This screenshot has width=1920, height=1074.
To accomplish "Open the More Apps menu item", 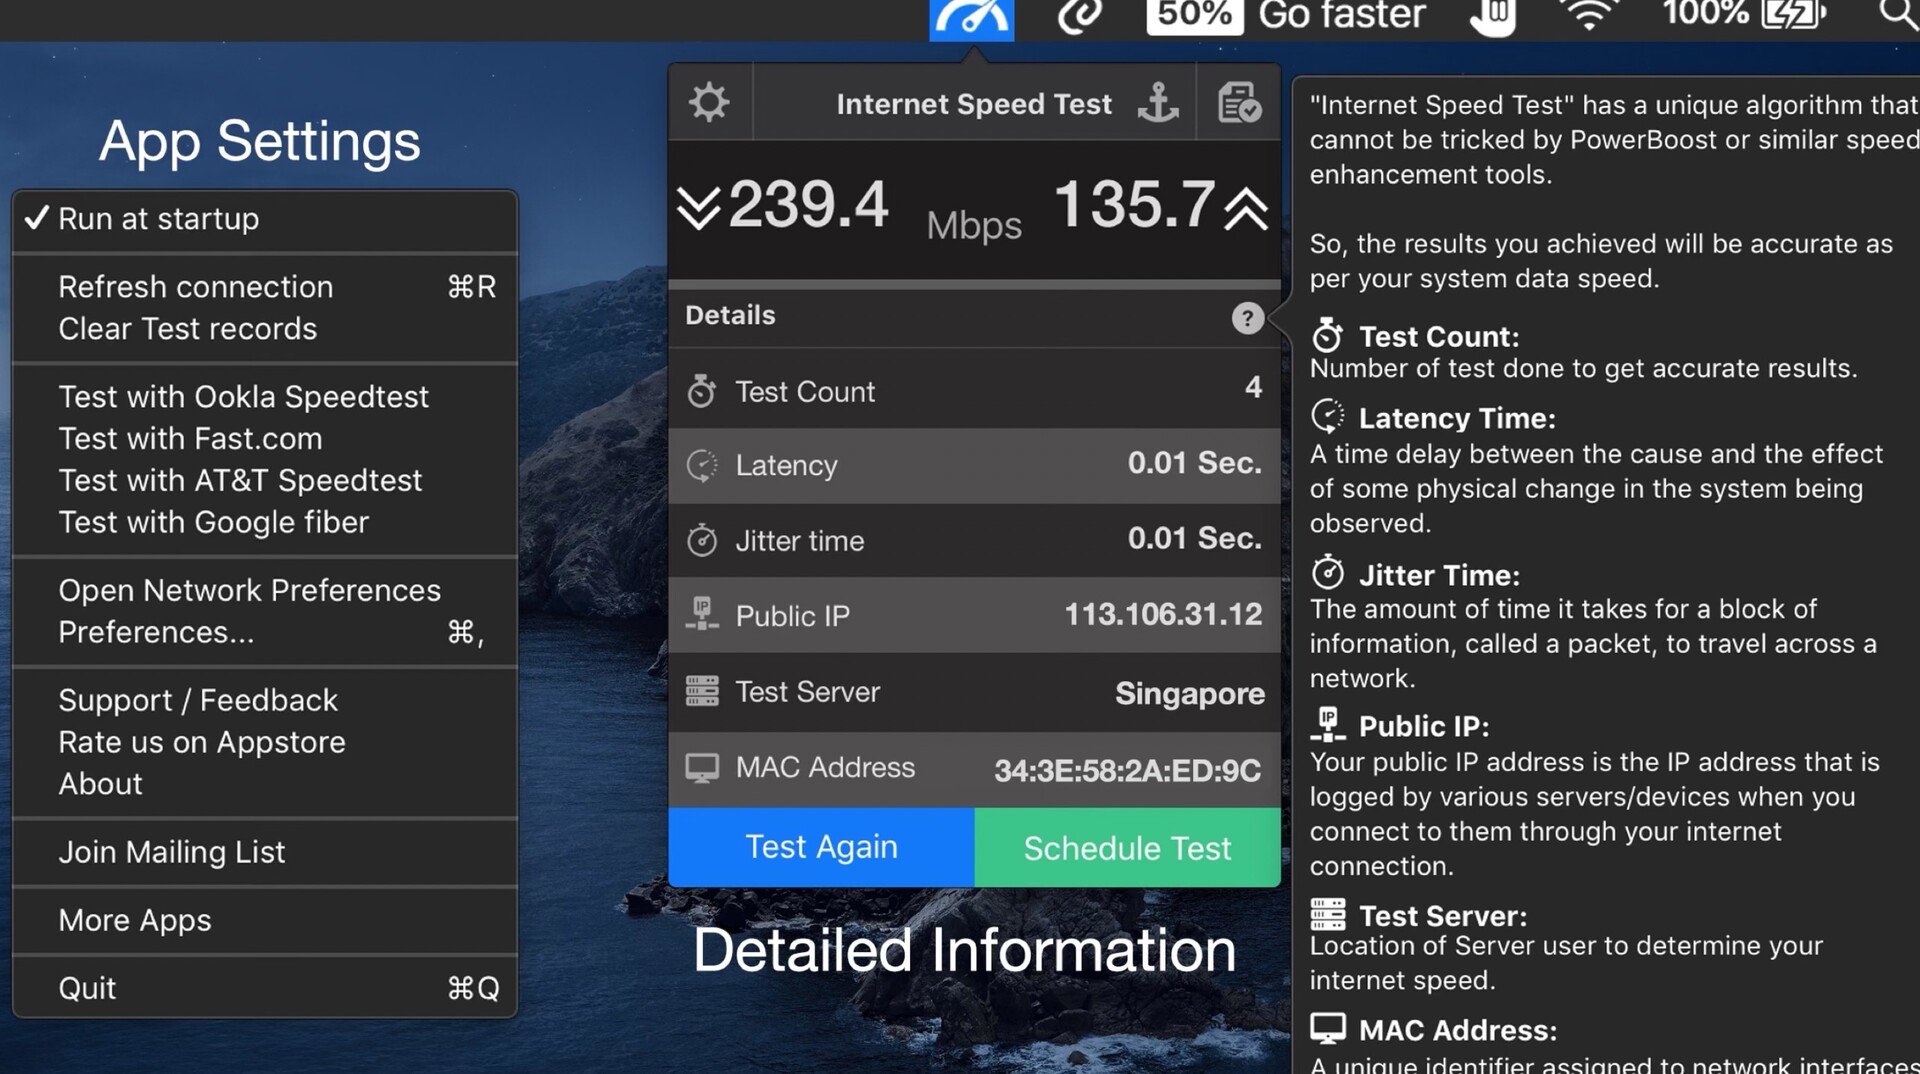I will click(265, 921).
